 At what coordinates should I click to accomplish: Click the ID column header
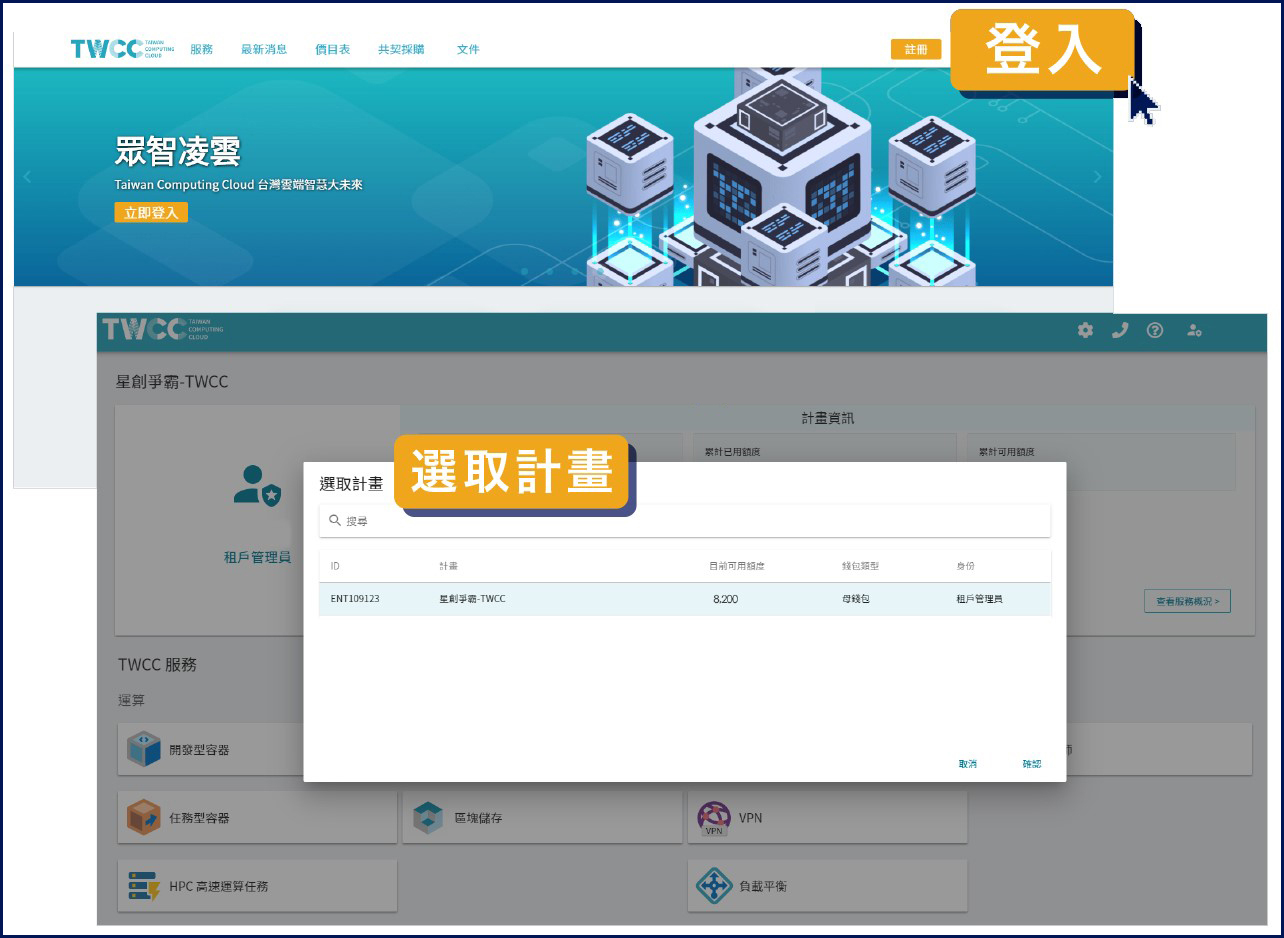335,566
